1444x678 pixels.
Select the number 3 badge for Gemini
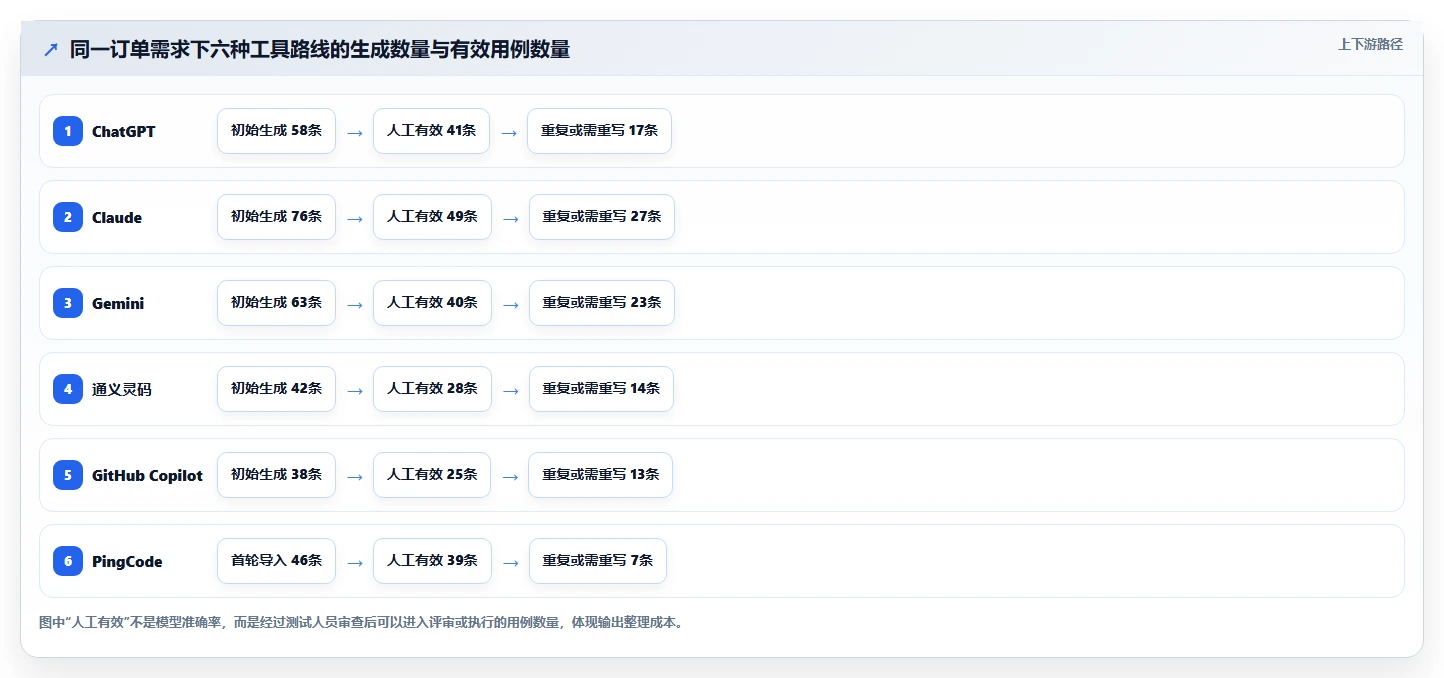[x=68, y=303]
